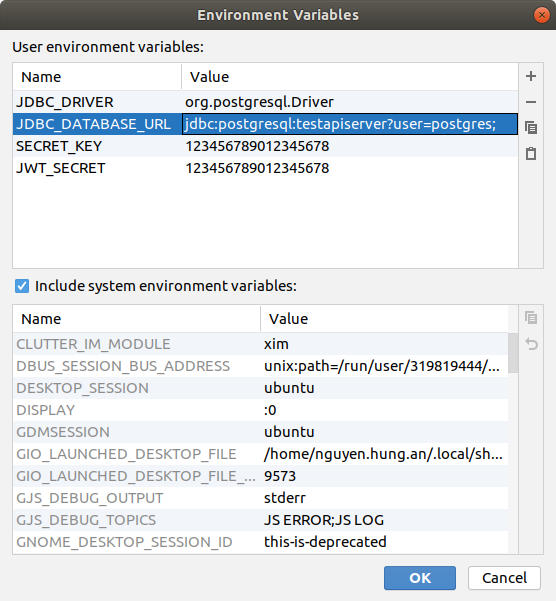The width and height of the screenshot is (556, 601).
Task: Select the JWT_SECRET variable row
Action: point(265,168)
